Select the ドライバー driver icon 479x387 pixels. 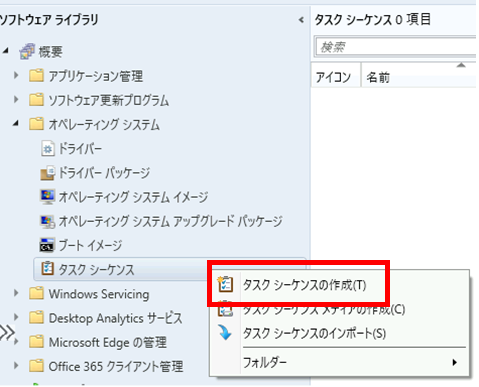click(47, 149)
